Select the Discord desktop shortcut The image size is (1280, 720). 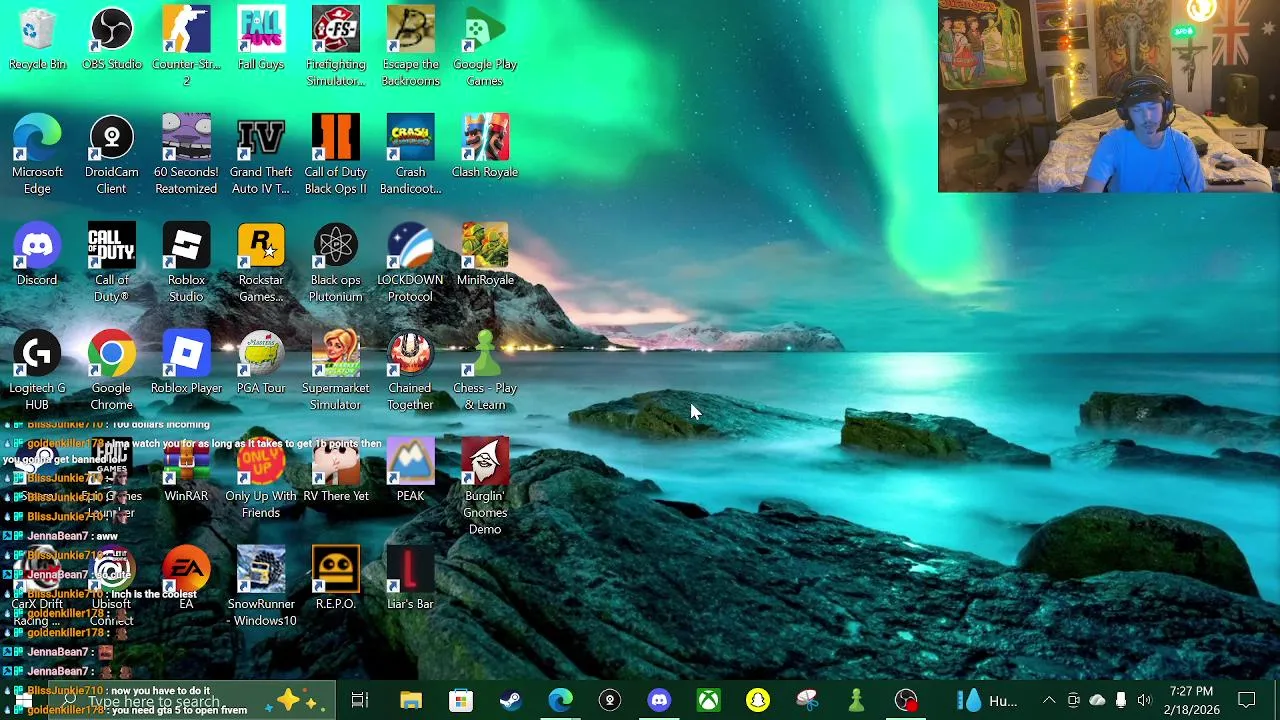pyautogui.click(x=37, y=256)
